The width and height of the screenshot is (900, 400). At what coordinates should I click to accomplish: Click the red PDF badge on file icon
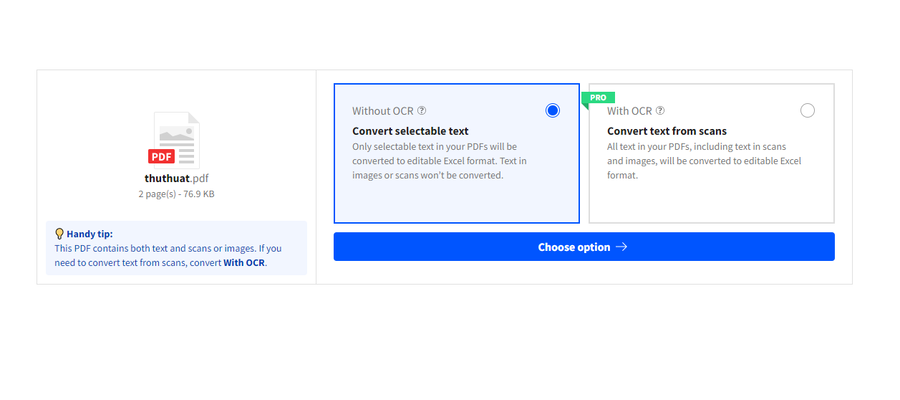(x=161, y=156)
